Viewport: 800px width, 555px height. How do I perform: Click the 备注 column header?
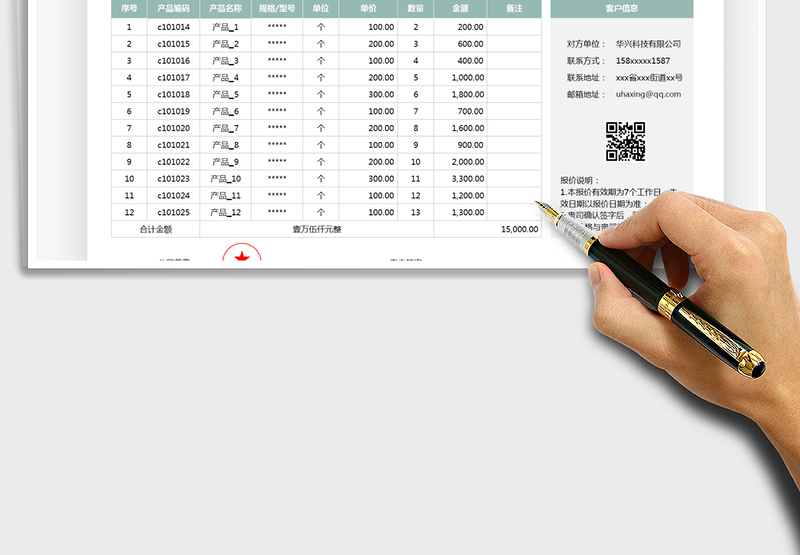514,8
